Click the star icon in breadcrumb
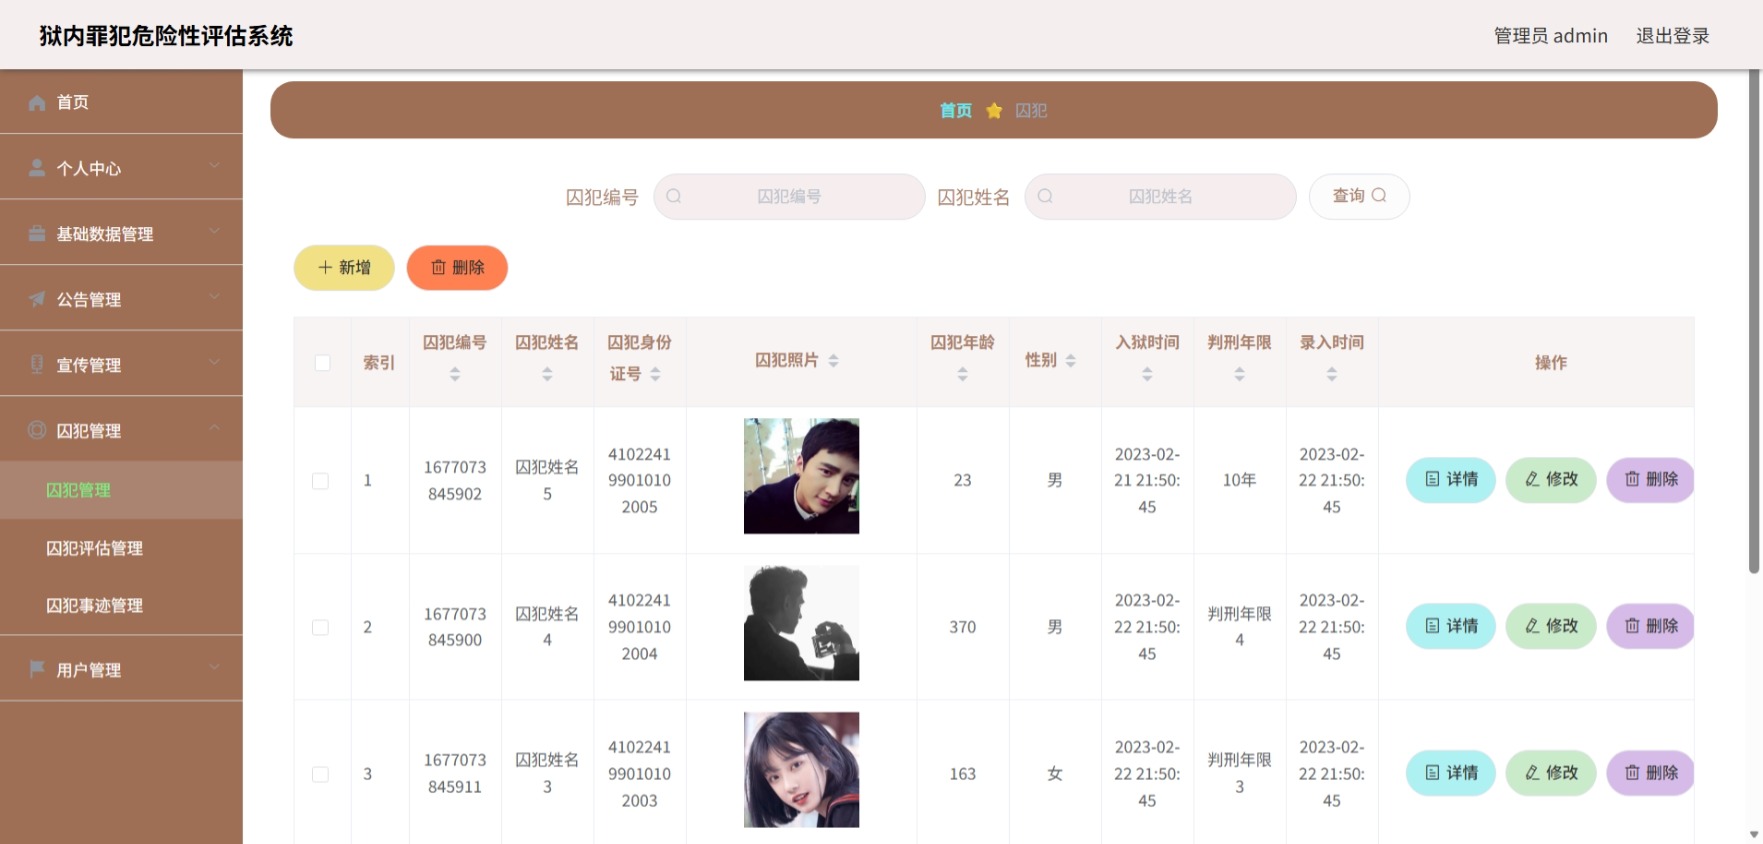1763x844 pixels. [994, 110]
